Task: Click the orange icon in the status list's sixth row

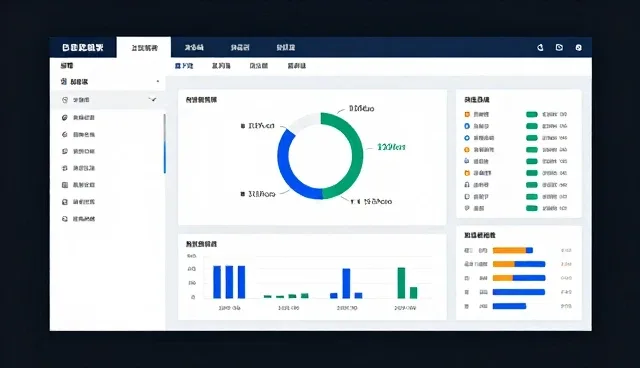Action: point(467,173)
